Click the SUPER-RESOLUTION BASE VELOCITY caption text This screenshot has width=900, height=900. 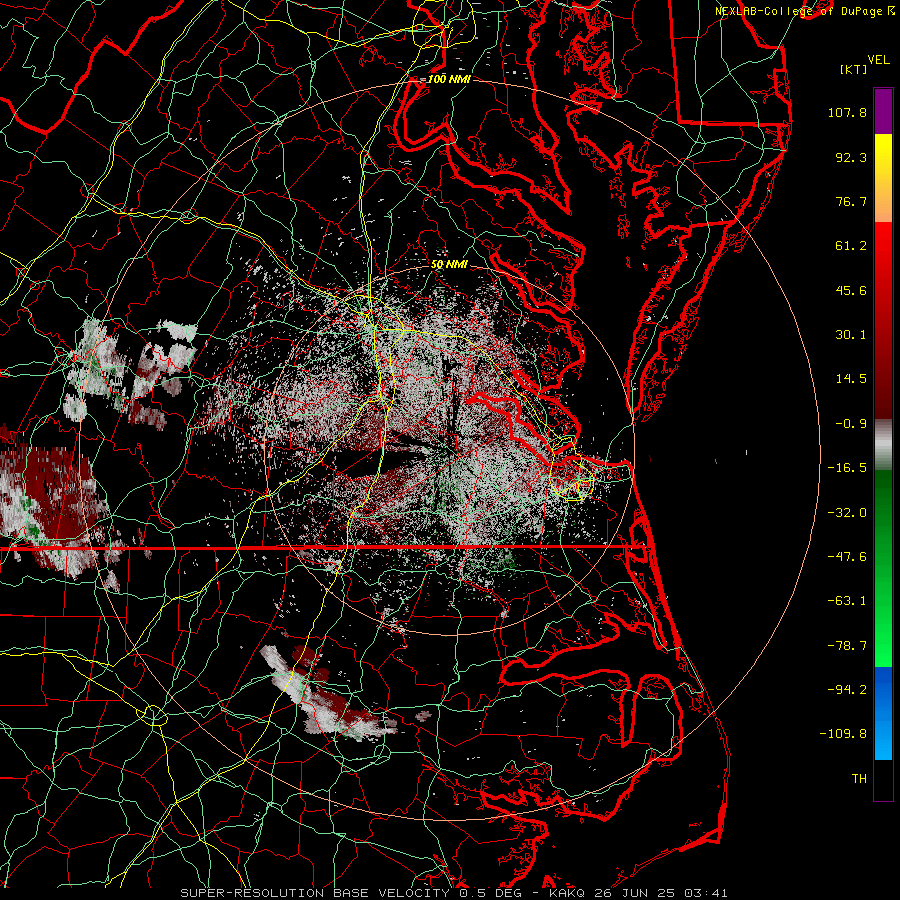(315, 893)
